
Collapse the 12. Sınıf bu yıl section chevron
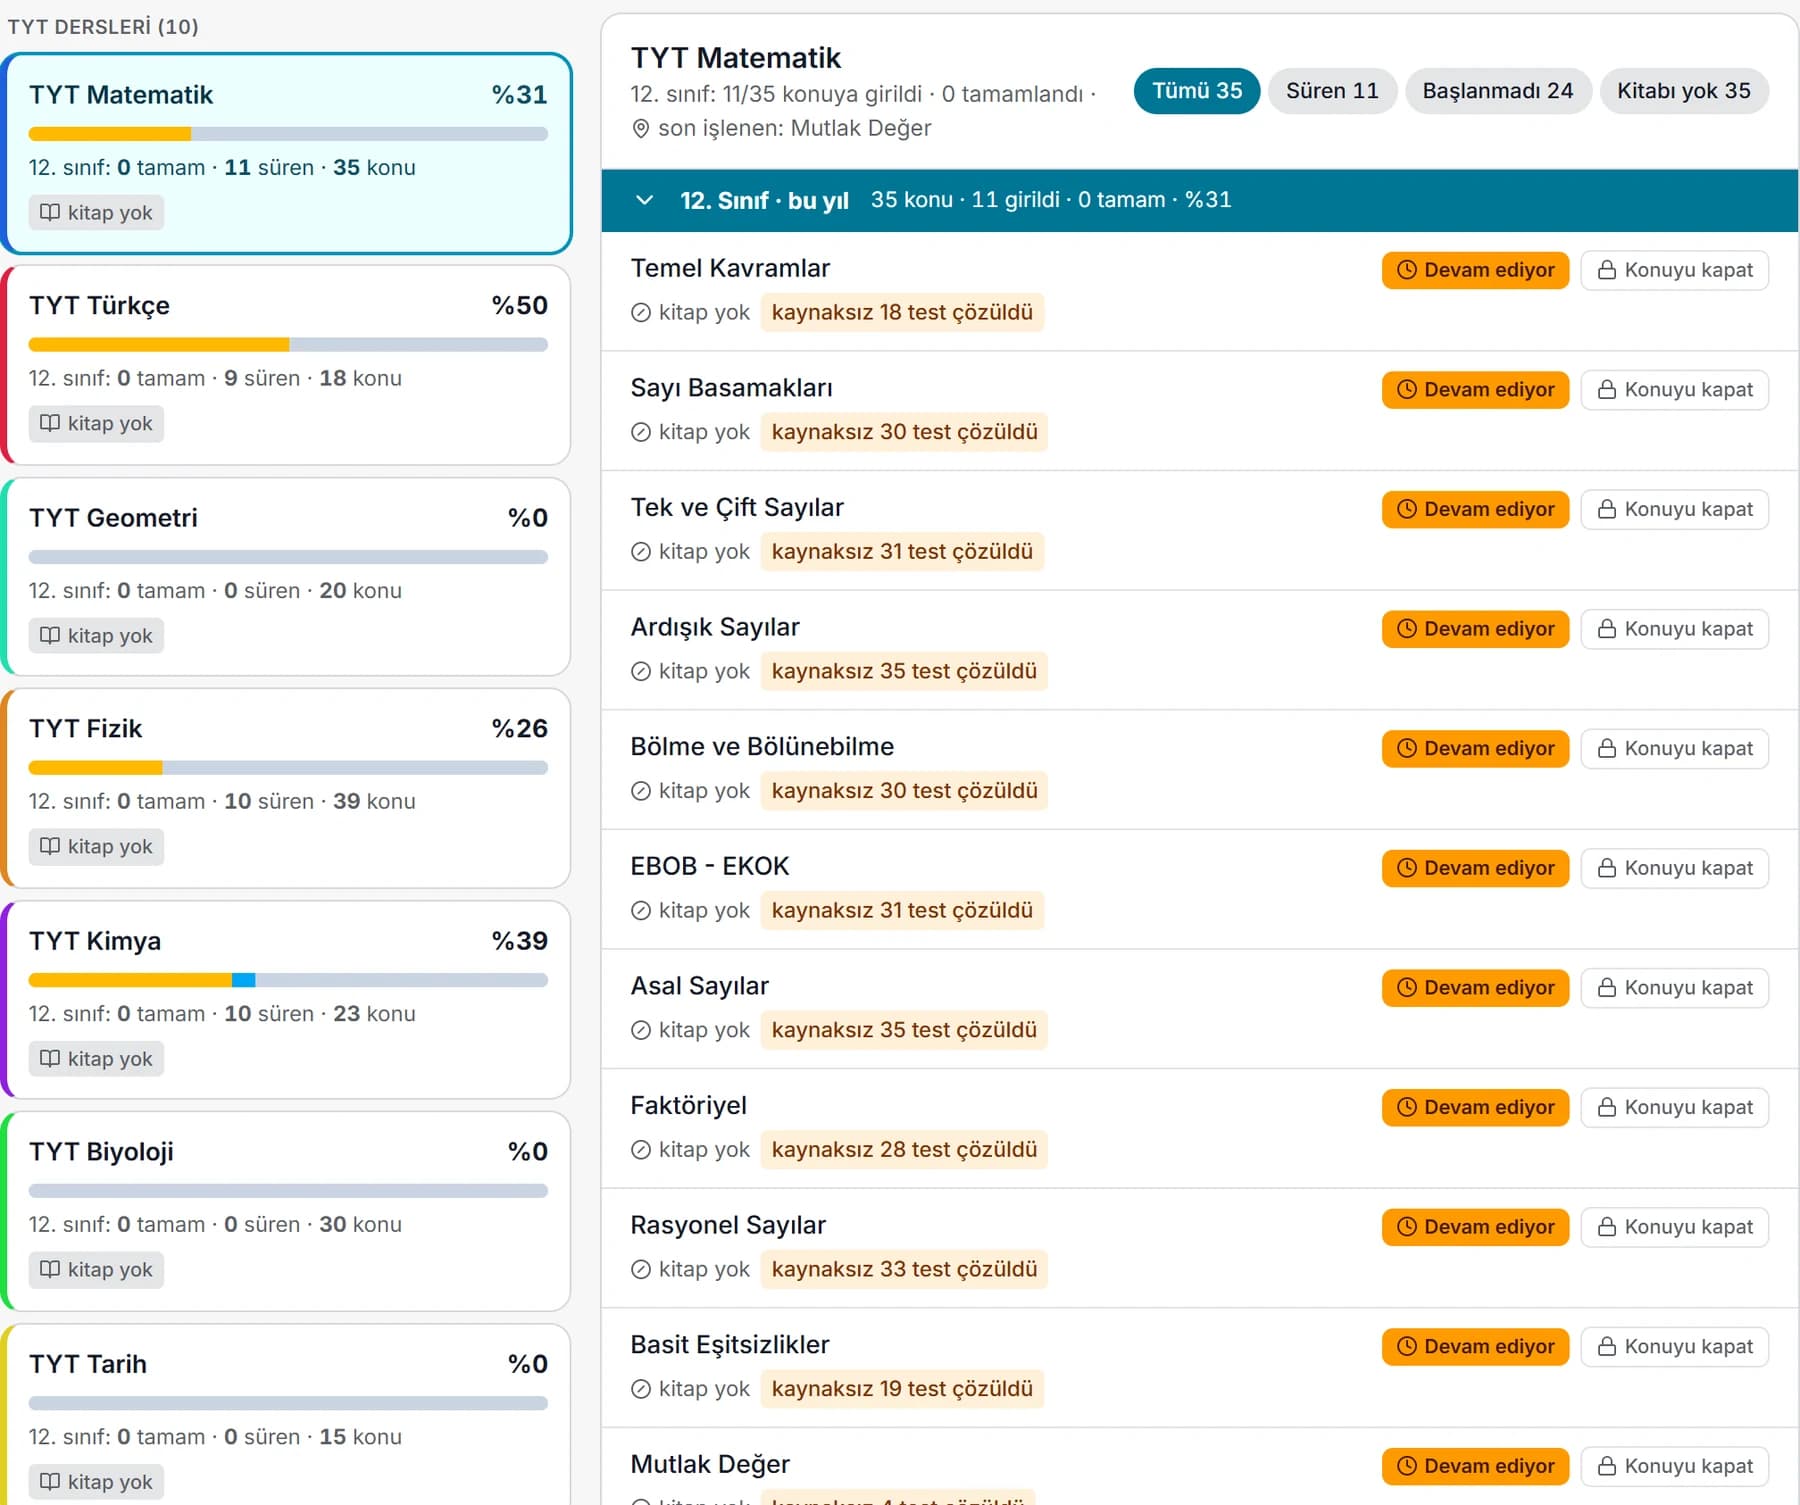[645, 200]
